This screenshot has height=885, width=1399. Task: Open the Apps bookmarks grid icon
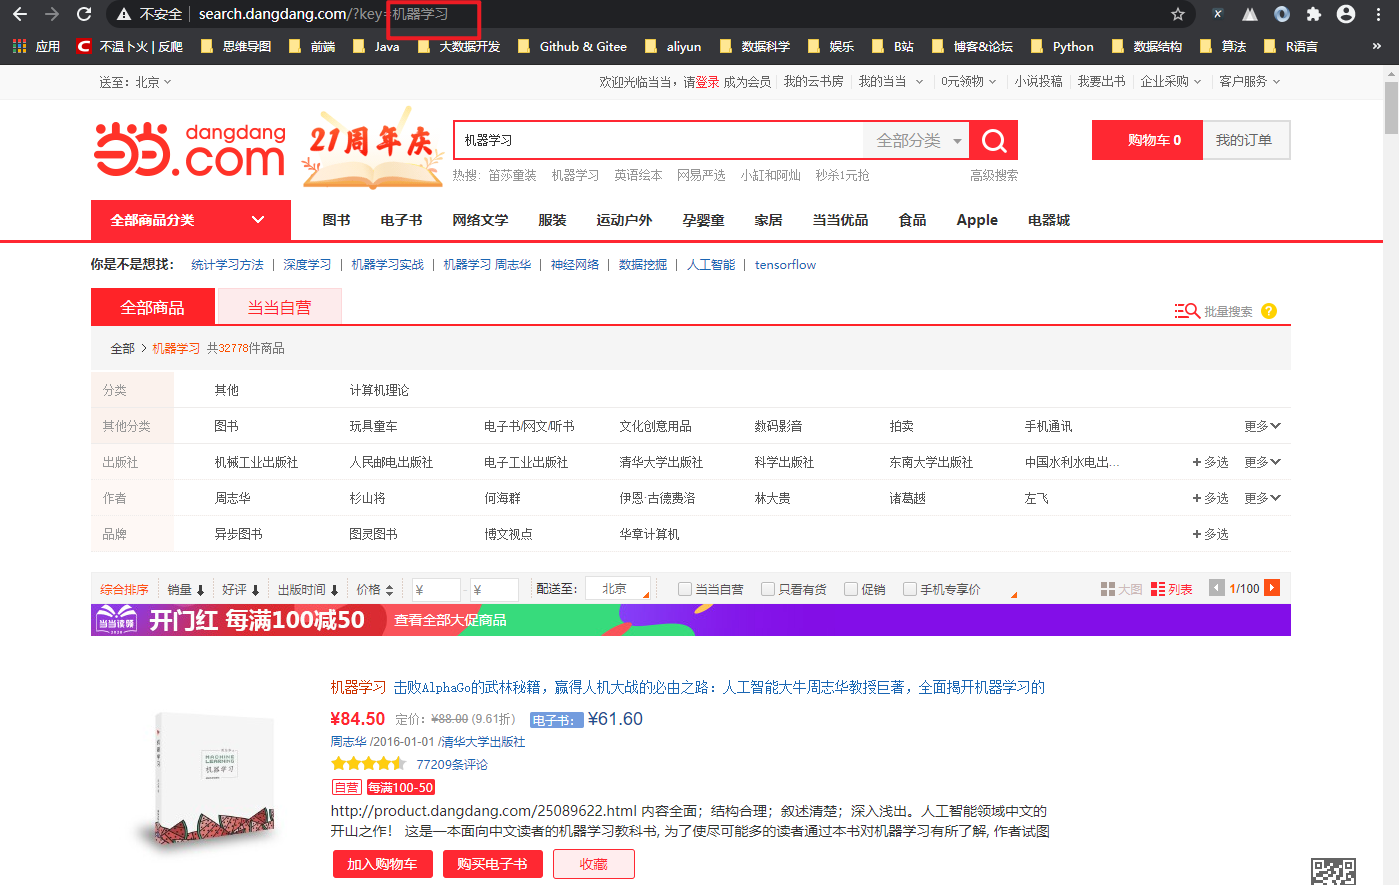19,46
